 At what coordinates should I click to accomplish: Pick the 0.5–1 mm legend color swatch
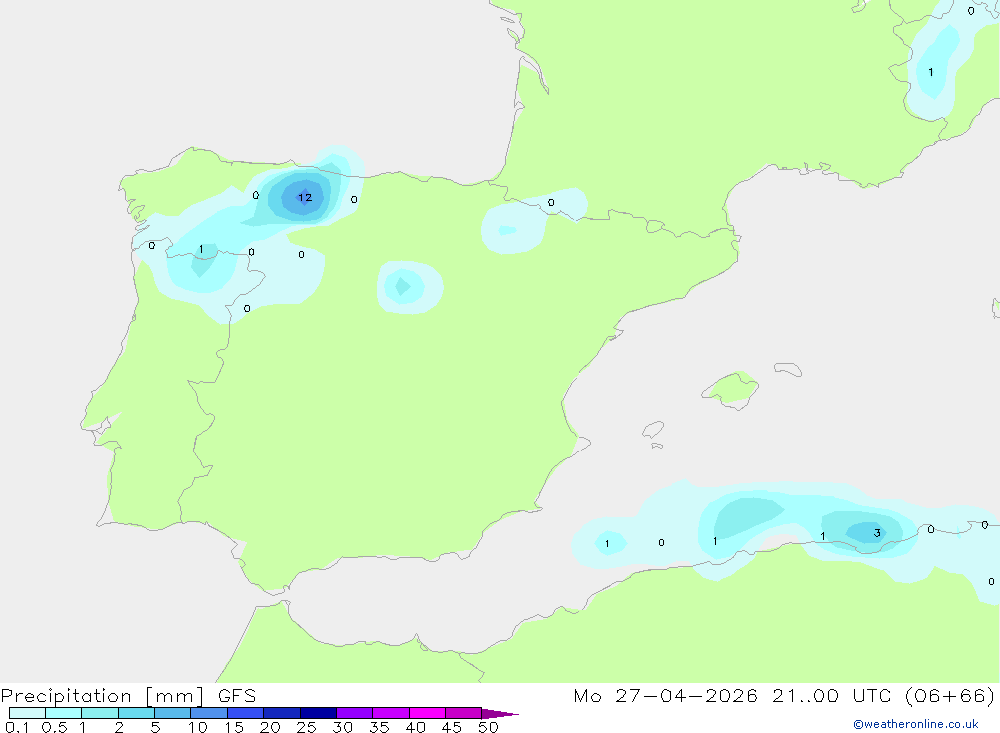tap(63, 713)
